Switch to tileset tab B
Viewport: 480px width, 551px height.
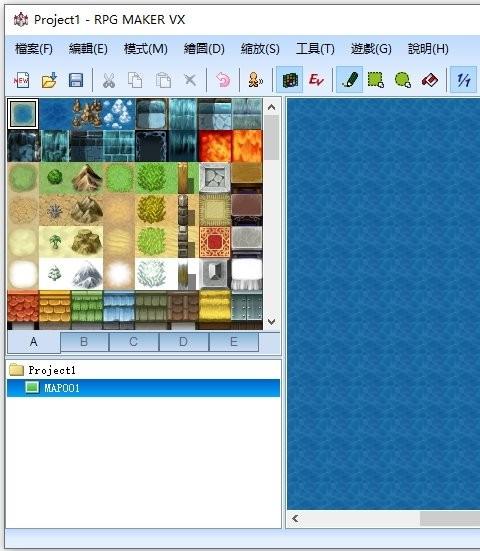[x=84, y=342]
